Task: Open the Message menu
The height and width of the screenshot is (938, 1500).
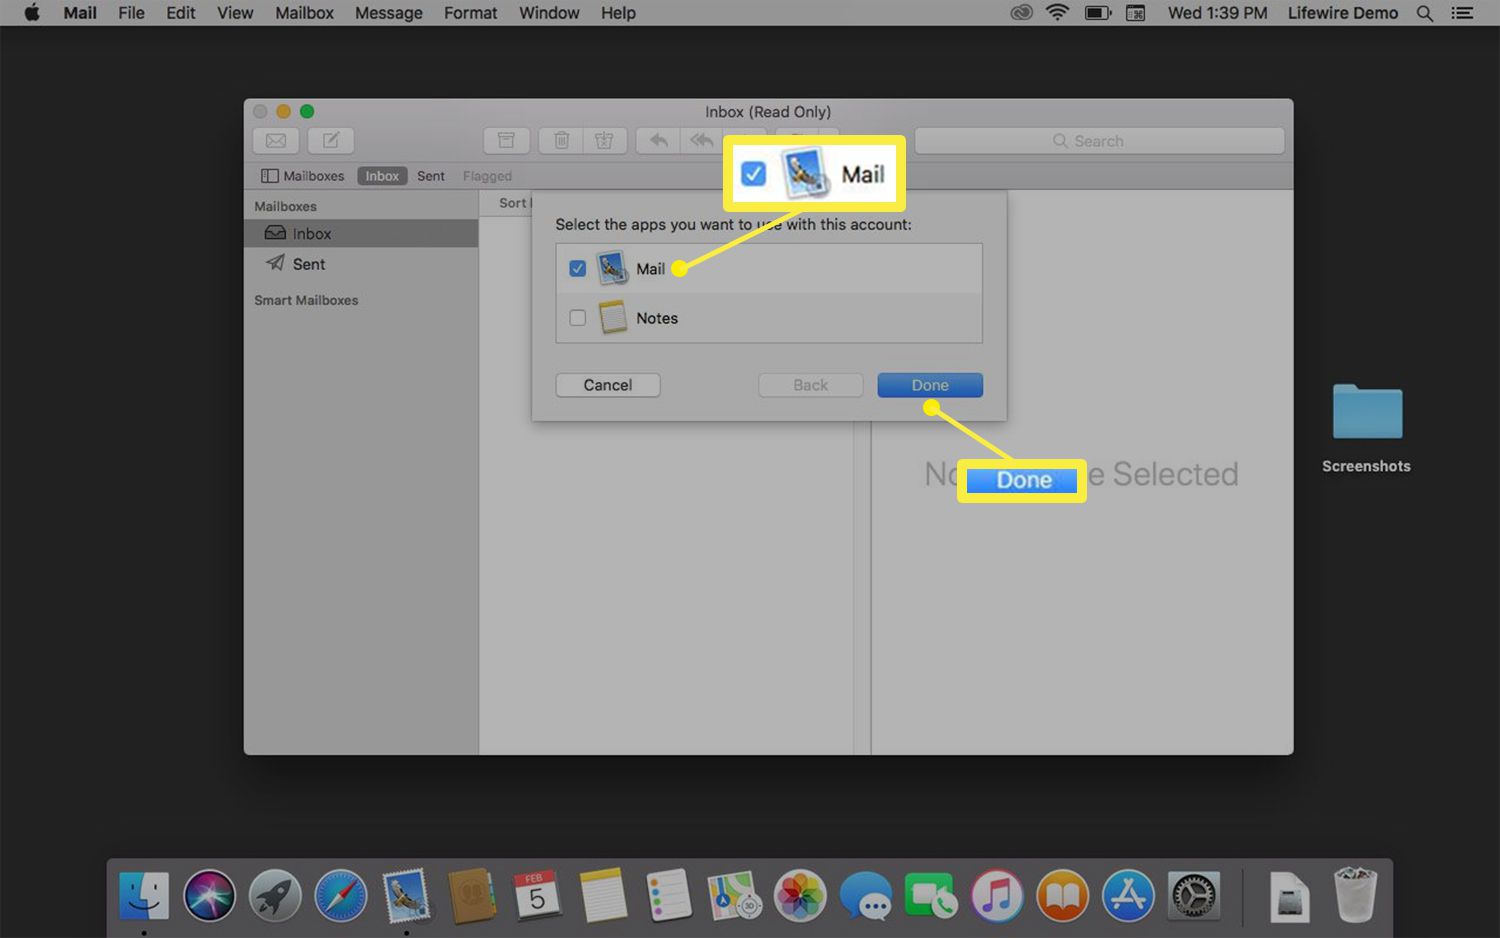Action: [x=389, y=13]
